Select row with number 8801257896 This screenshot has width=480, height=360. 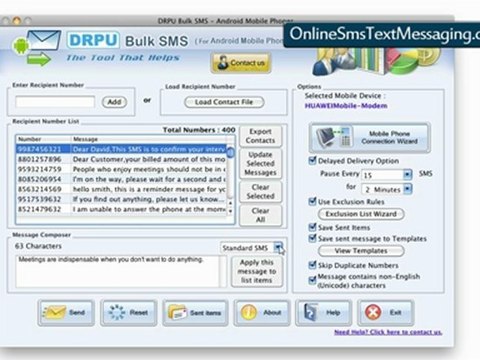(122, 159)
